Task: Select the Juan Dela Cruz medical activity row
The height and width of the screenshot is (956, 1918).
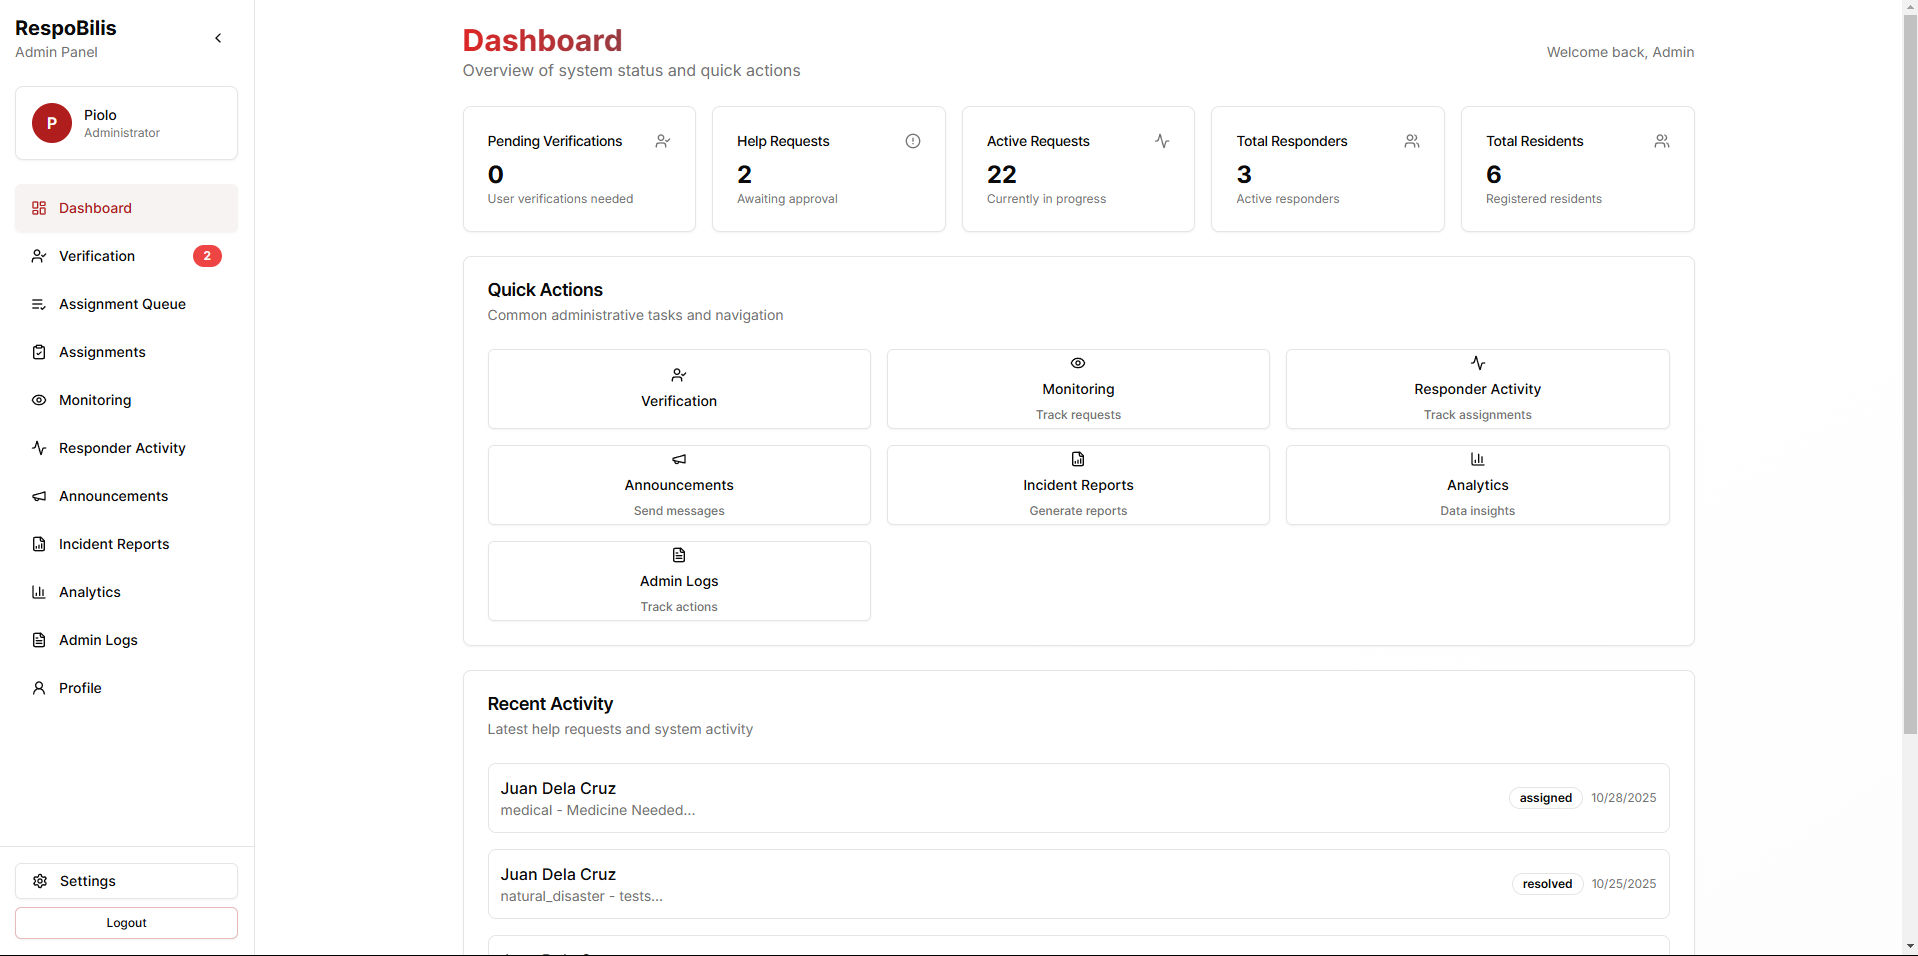Action: [1078, 798]
